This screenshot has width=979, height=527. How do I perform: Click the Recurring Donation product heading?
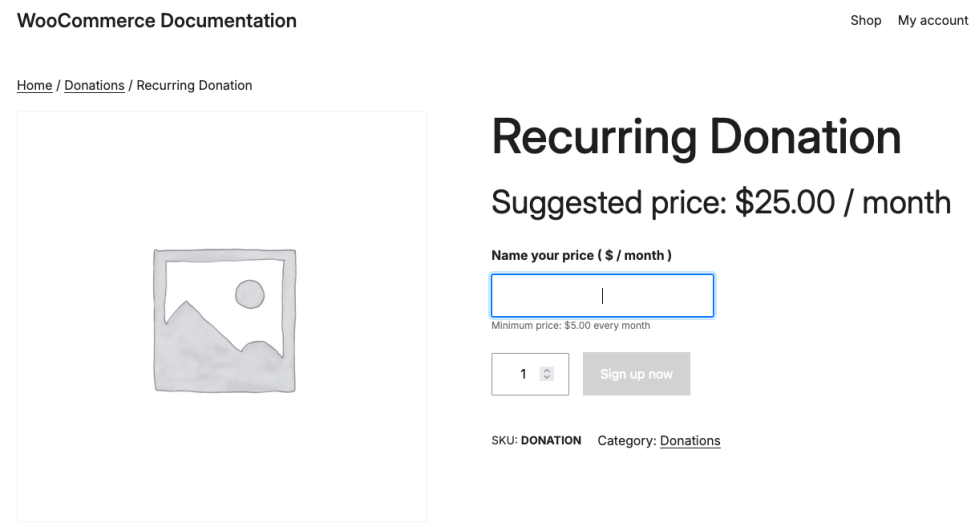(x=696, y=137)
